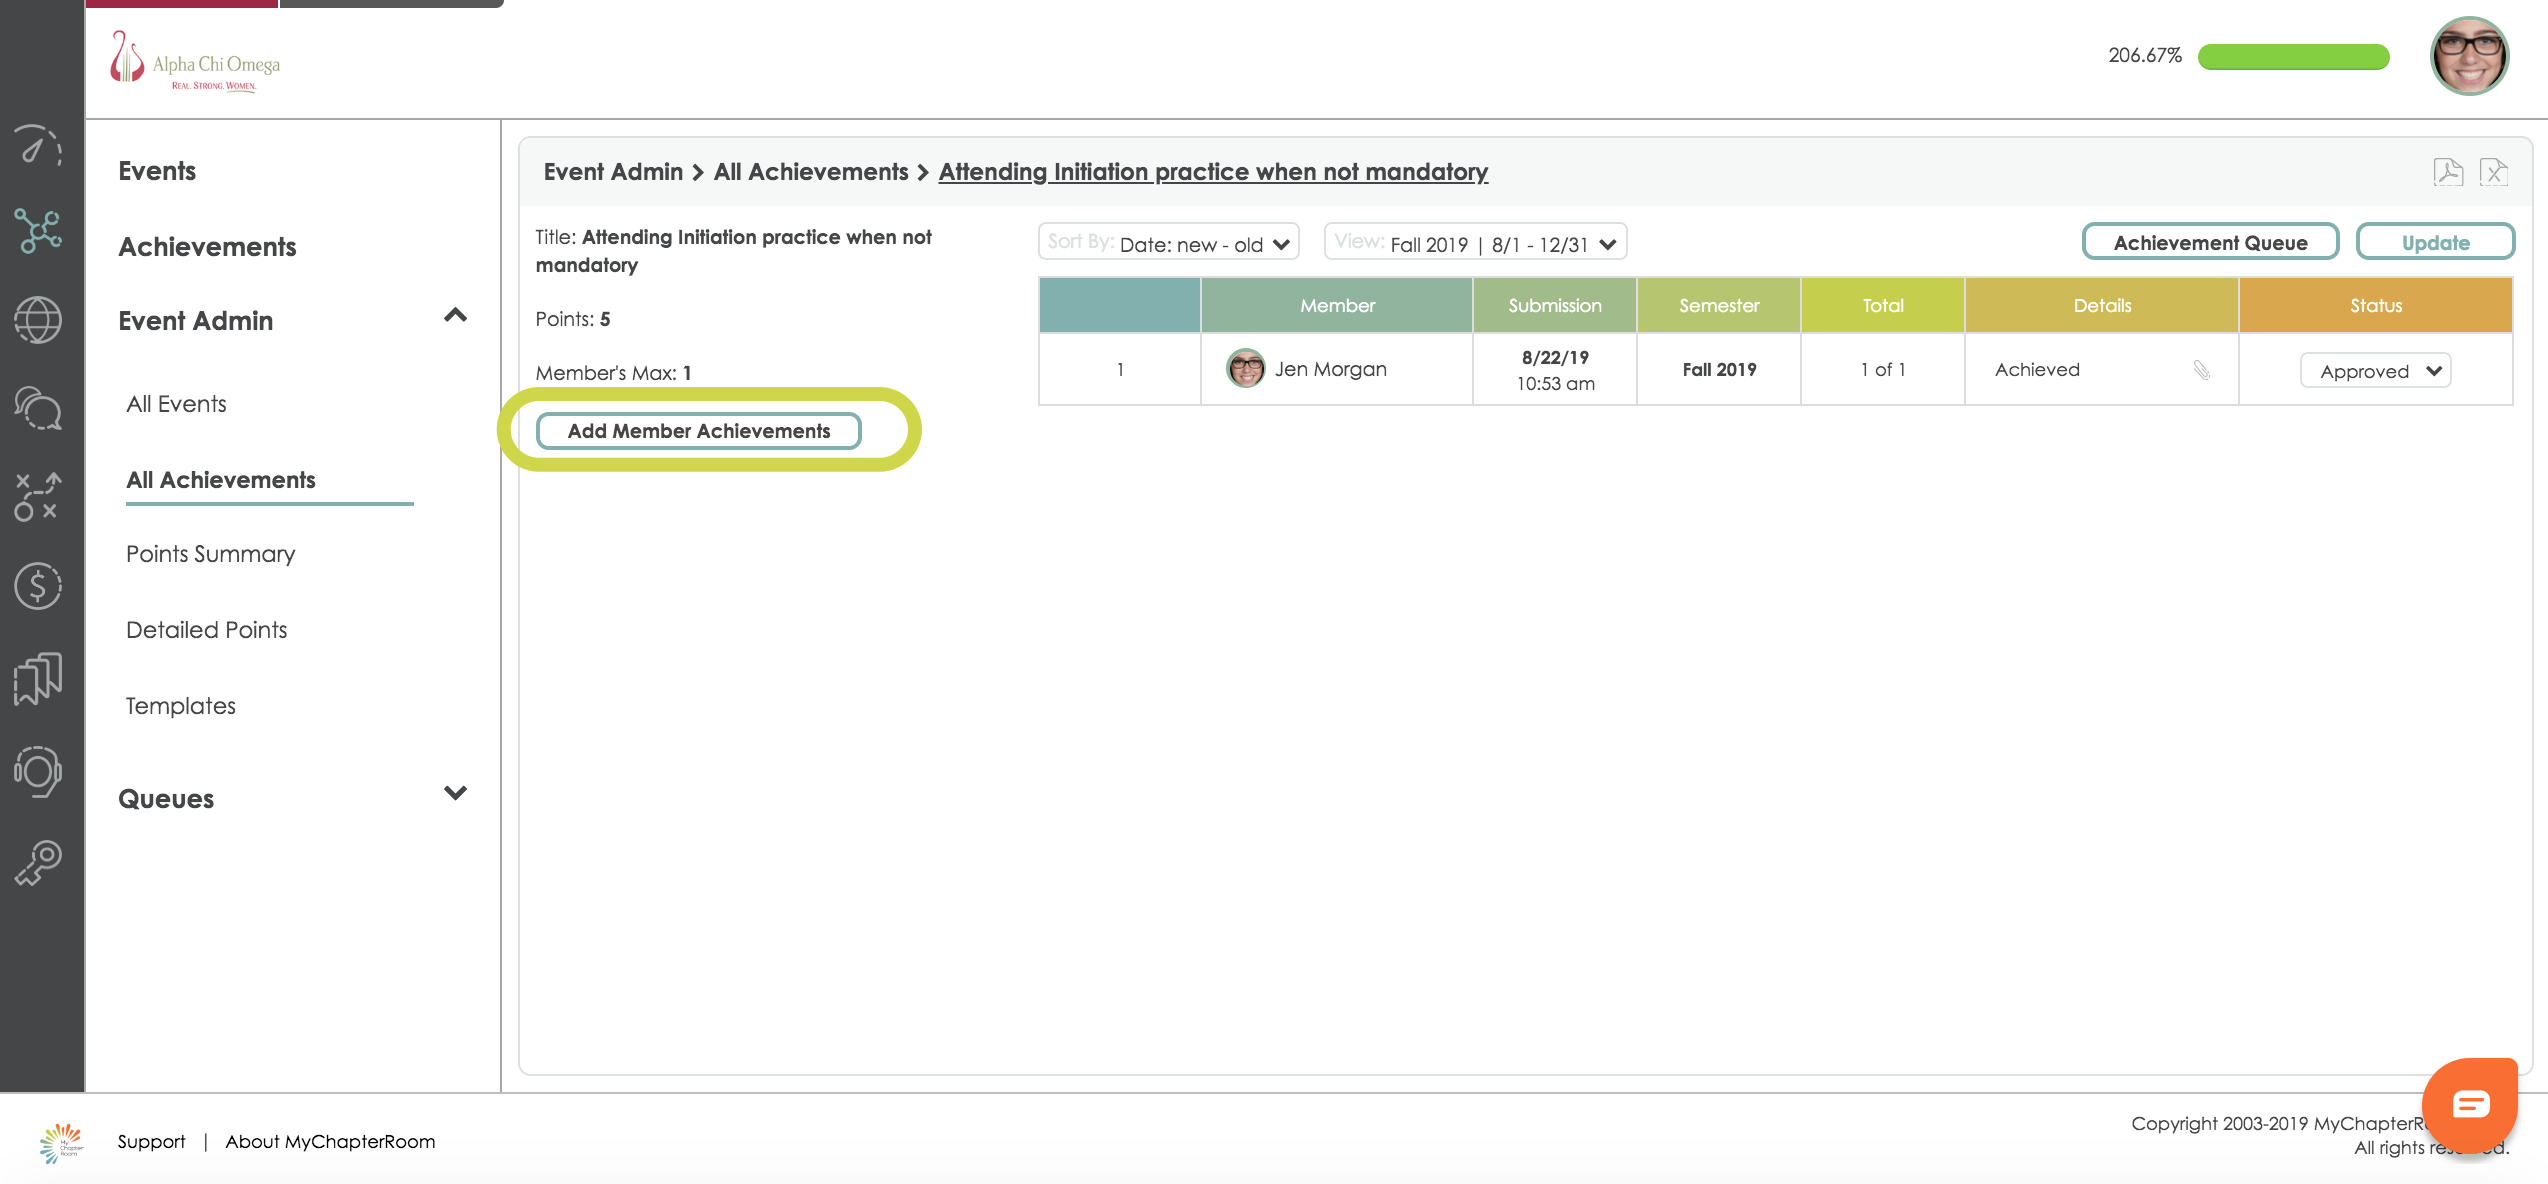Open the bookmarks documents sidebar icon
Image resolution: width=2548 pixels, height=1184 pixels.
(x=38, y=679)
